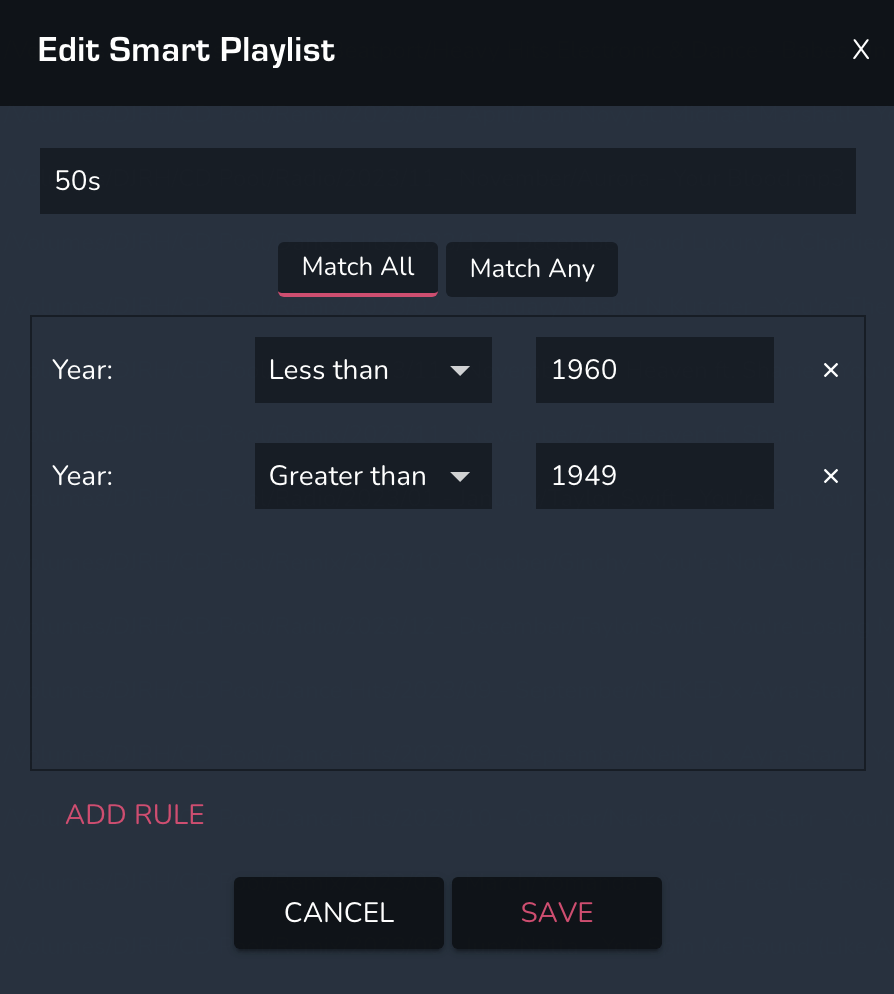Select the Match All option

pos(358,267)
